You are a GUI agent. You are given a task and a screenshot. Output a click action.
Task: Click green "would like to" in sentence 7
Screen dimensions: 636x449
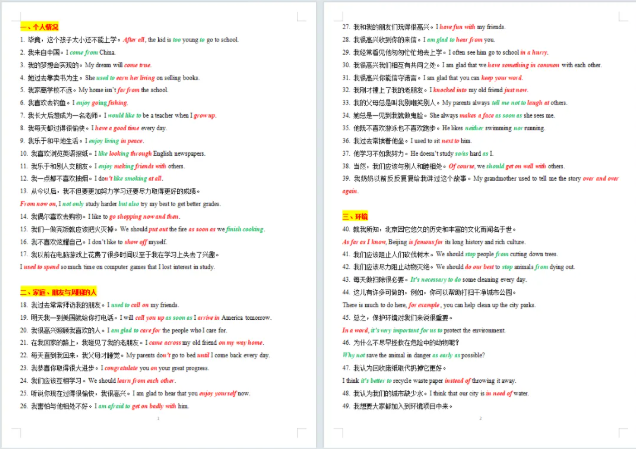pyautogui.click(x=125, y=115)
